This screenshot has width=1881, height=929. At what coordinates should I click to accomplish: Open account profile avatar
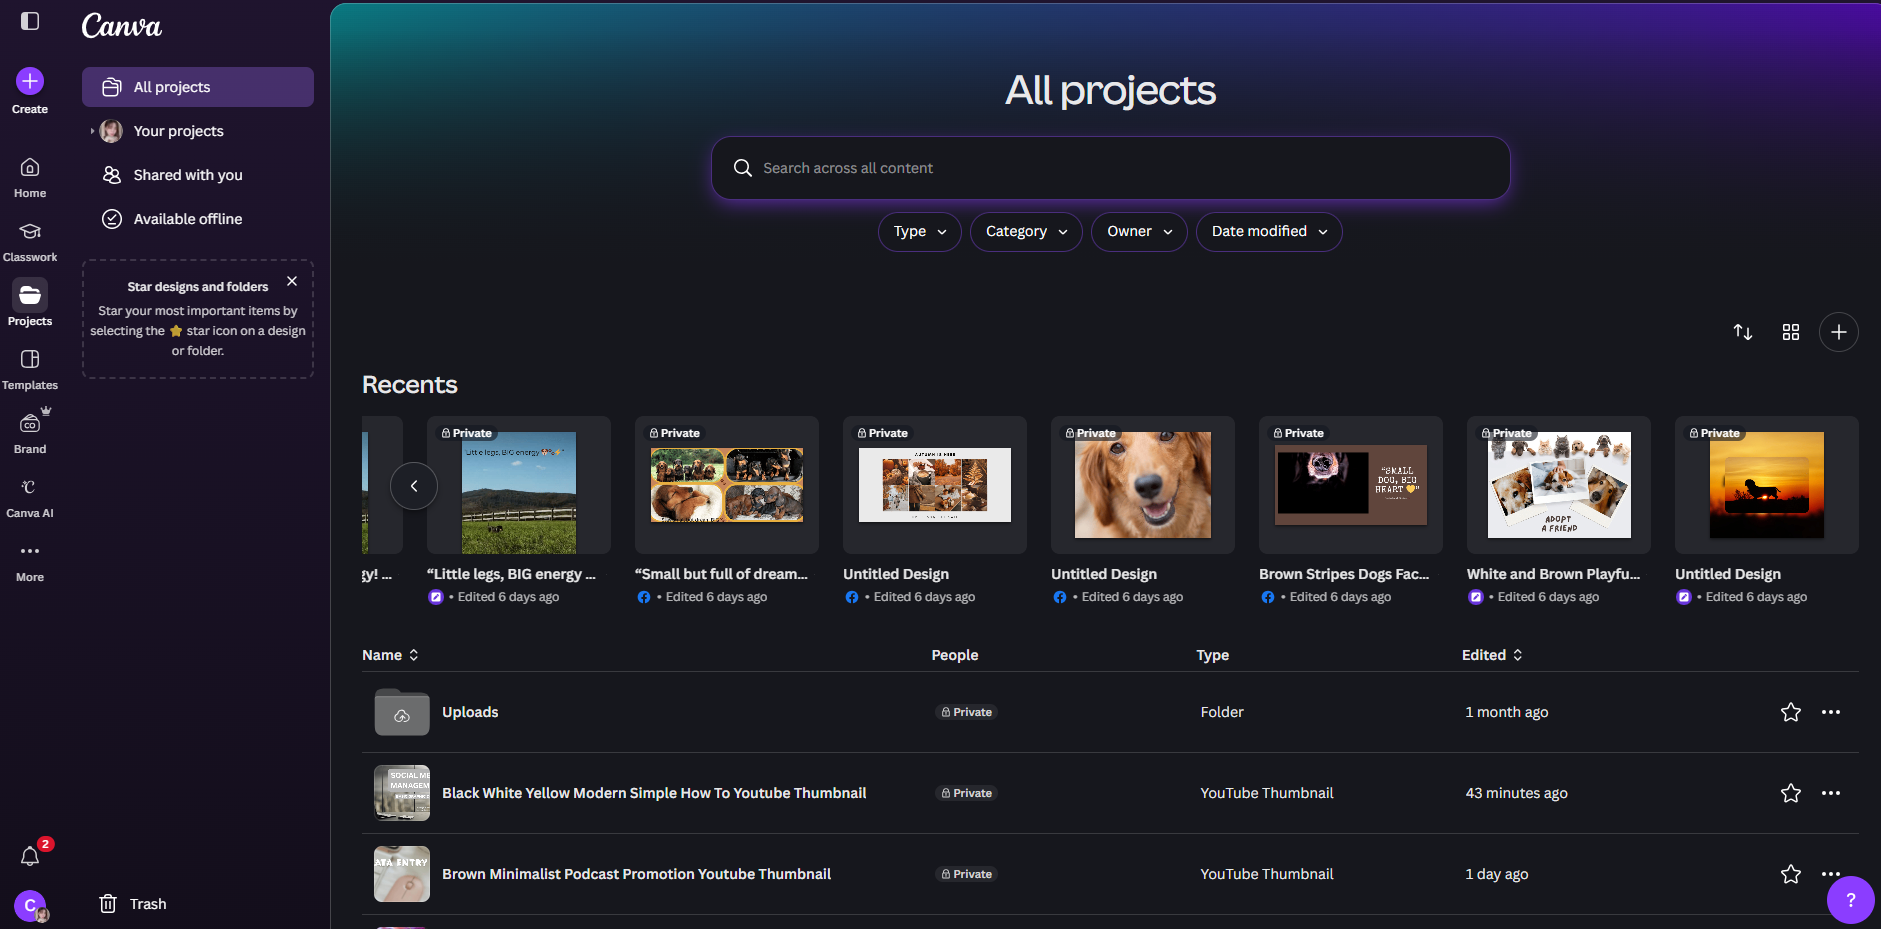coord(31,905)
